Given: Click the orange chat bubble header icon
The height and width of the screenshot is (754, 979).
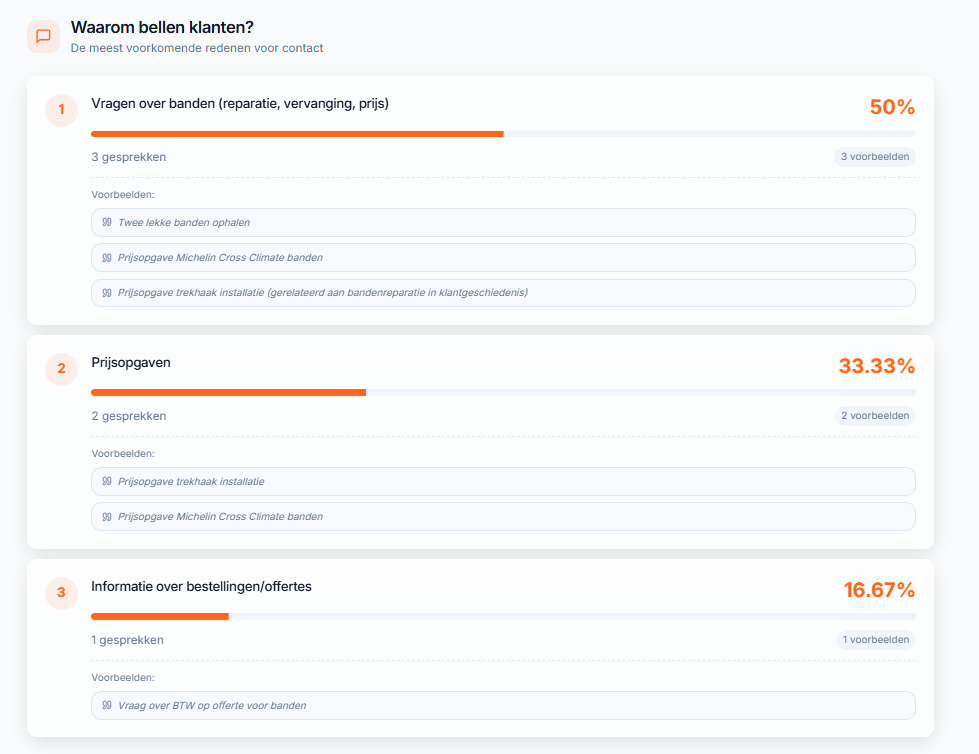Looking at the screenshot, I should pyautogui.click(x=43, y=36).
